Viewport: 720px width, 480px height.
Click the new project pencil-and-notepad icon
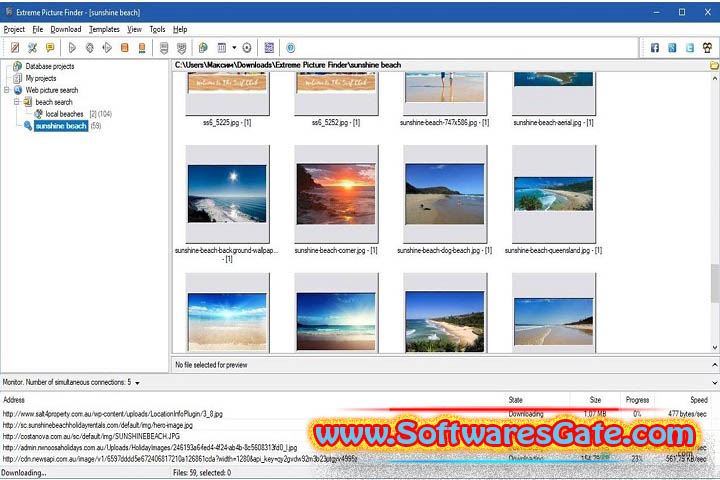click(15, 48)
